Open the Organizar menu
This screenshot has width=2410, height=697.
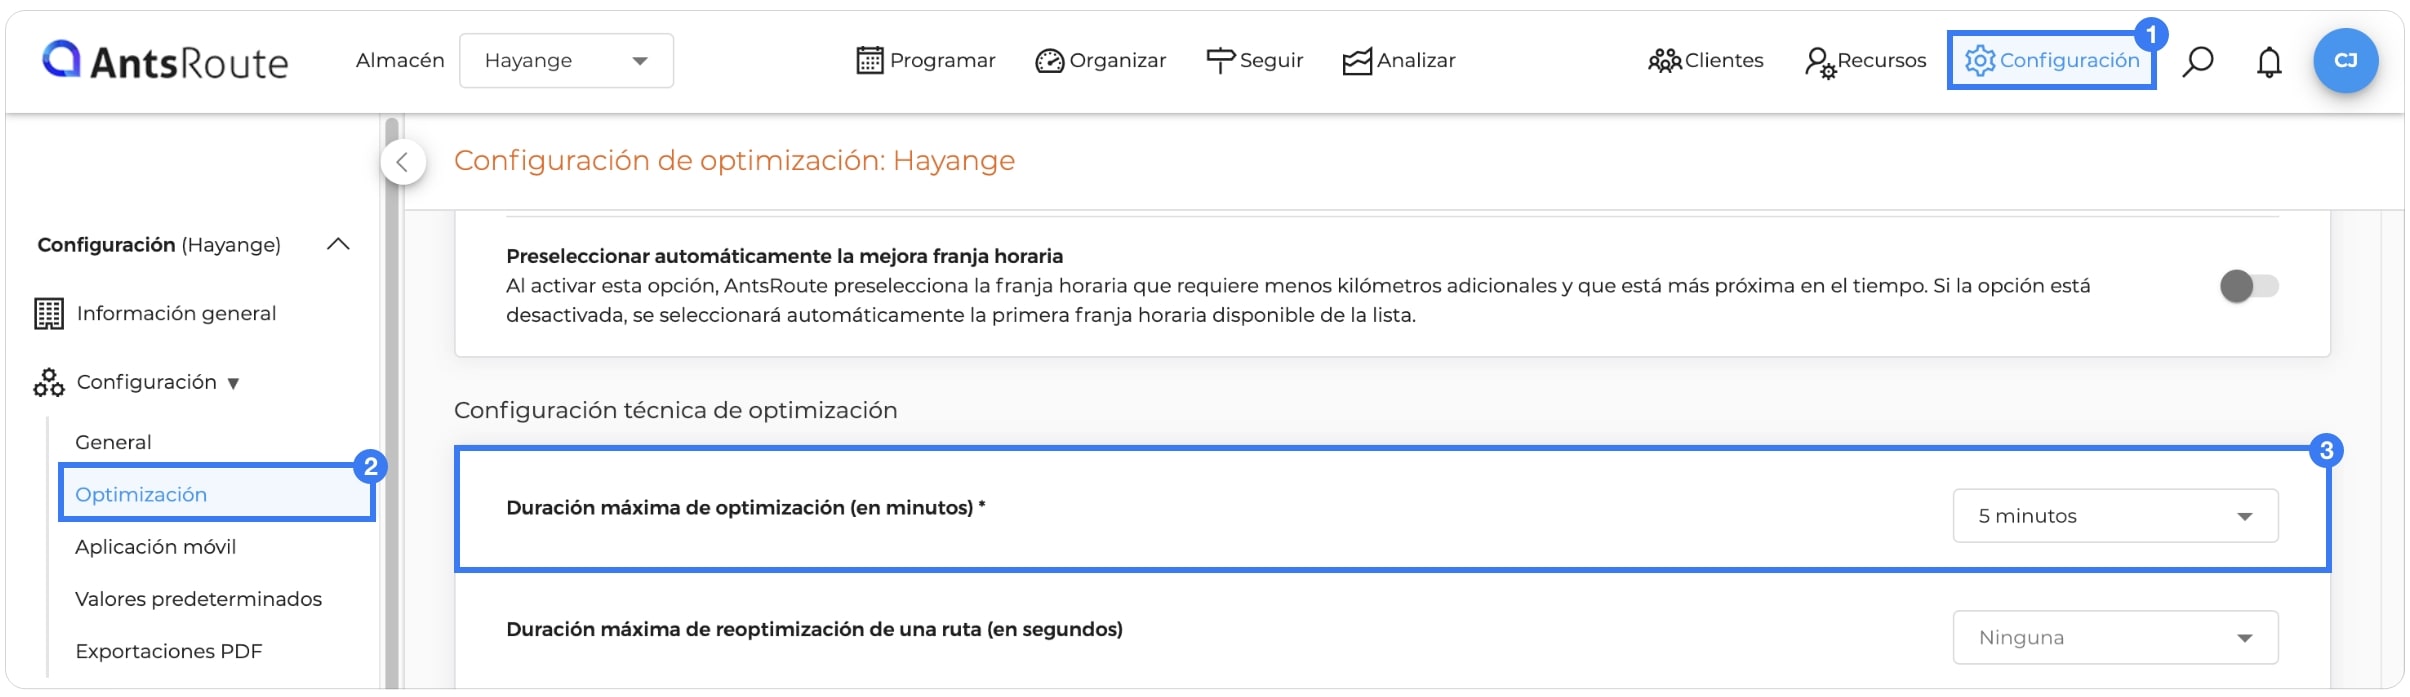[1101, 61]
